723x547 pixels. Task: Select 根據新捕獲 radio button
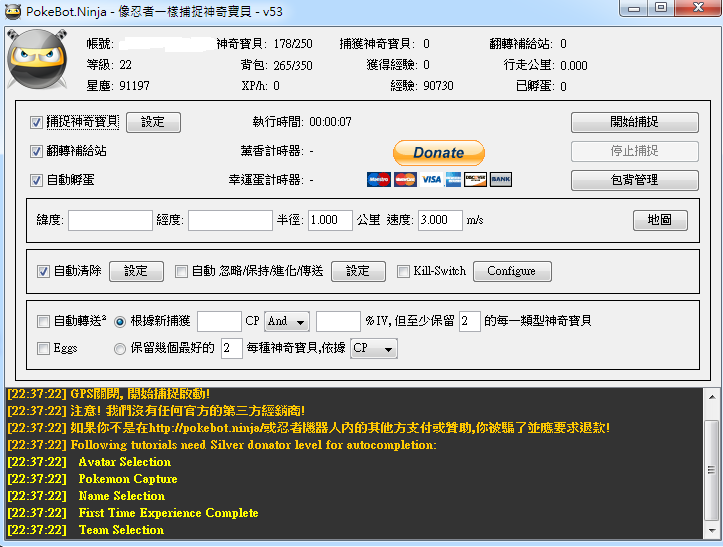[x=120, y=321]
